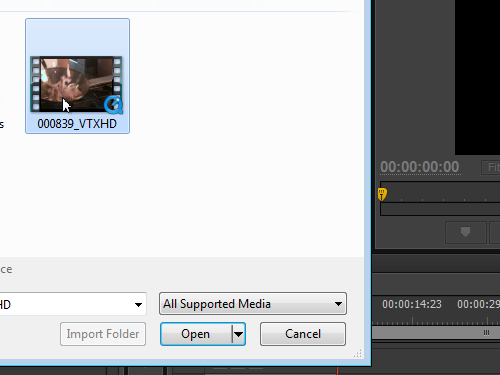The width and height of the screenshot is (500, 375).
Task: Click the dialog resize grip in corner
Action: (x=358, y=353)
